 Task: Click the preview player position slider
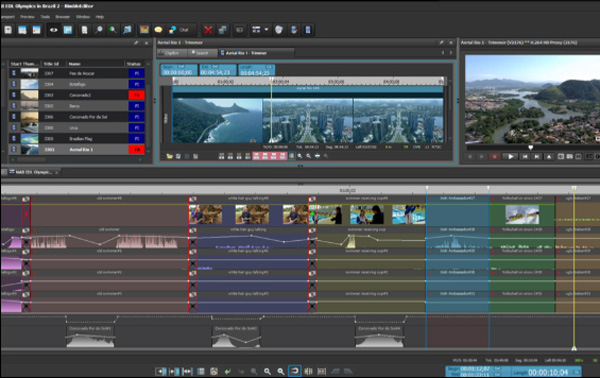pos(530,147)
